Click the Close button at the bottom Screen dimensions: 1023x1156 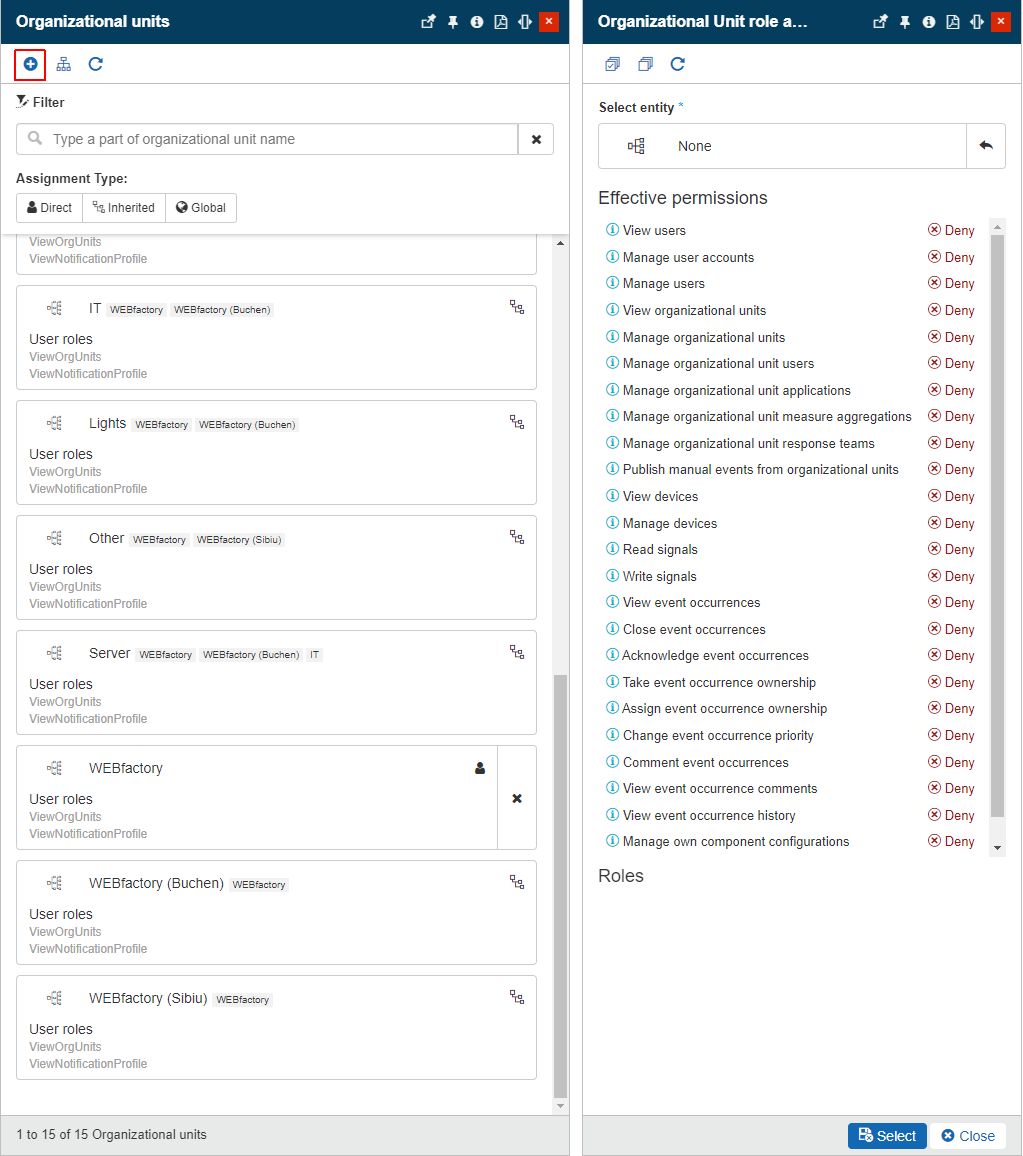point(968,1136)
